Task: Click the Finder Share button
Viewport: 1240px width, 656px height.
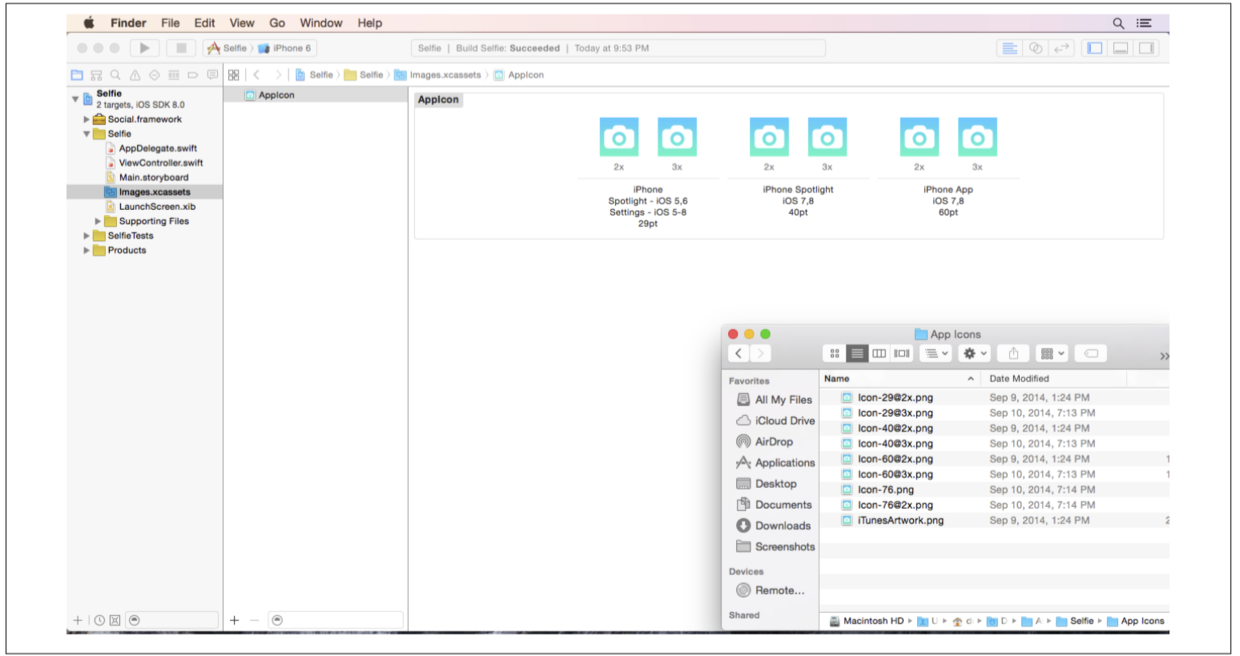Action: (x=1013, y=354)
